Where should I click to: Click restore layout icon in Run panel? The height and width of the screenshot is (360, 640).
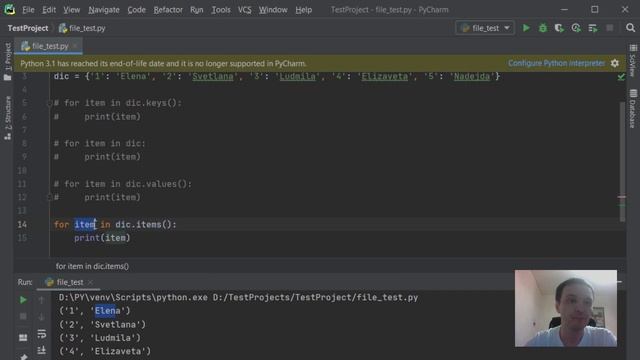click(23, 338)
